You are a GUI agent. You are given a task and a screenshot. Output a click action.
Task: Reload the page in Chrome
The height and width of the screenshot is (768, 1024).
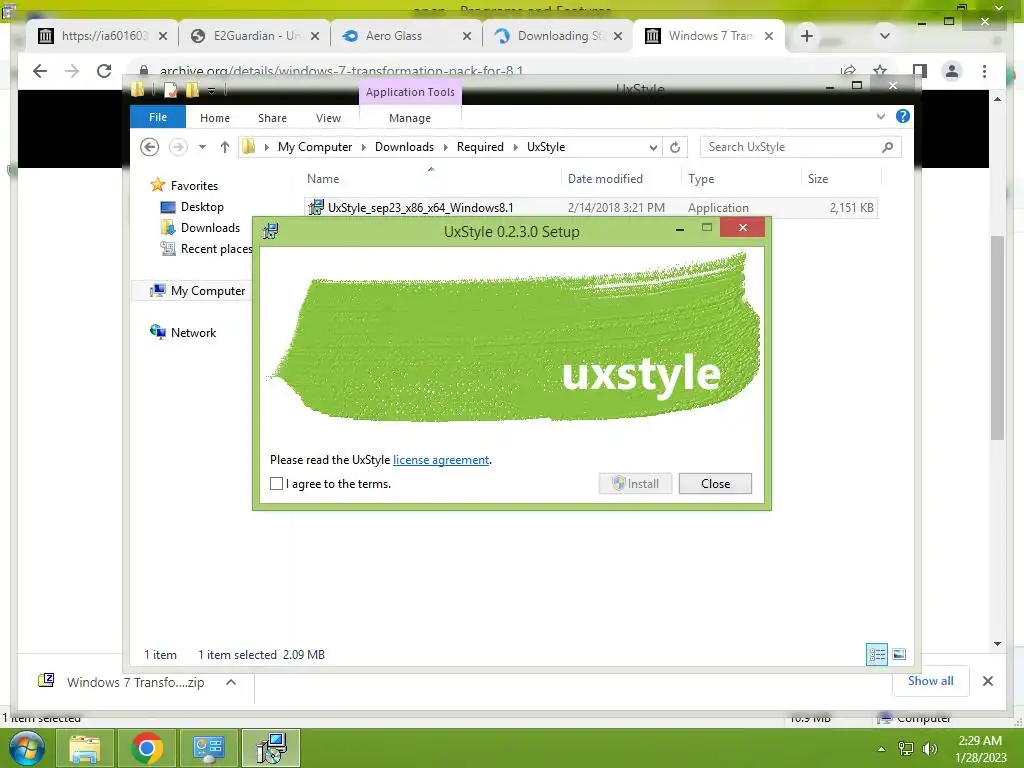pyautogui.click(x=104, y=71)
